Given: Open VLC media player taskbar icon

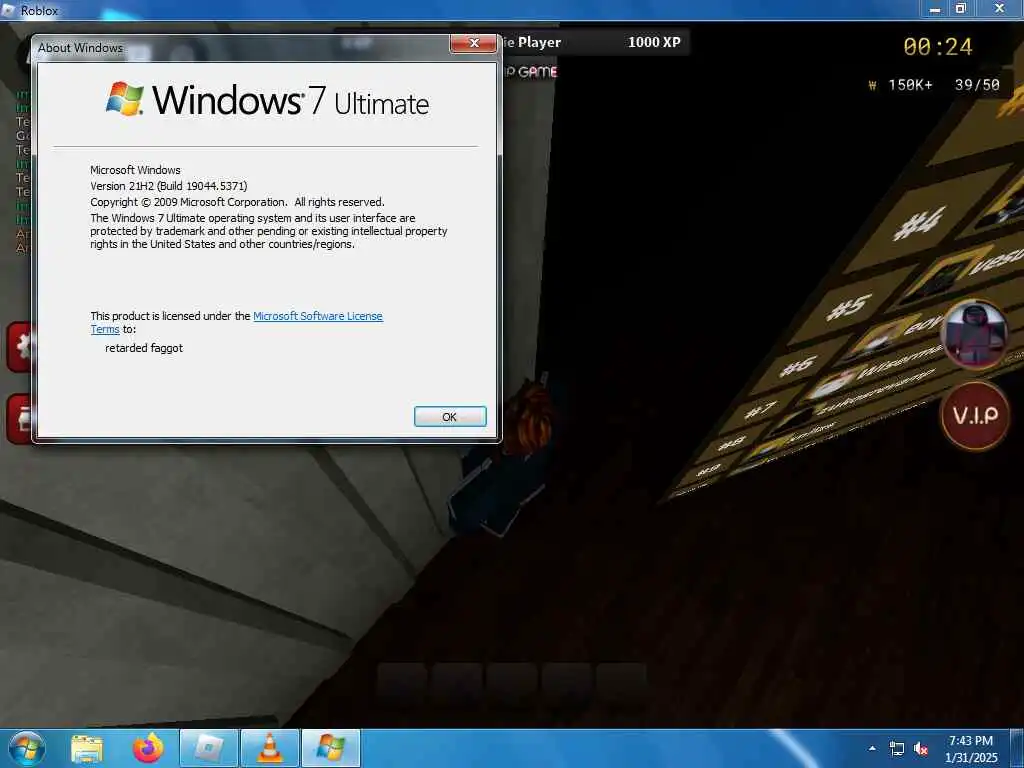Looking at the screenshot, I should [x=270, y=748].
